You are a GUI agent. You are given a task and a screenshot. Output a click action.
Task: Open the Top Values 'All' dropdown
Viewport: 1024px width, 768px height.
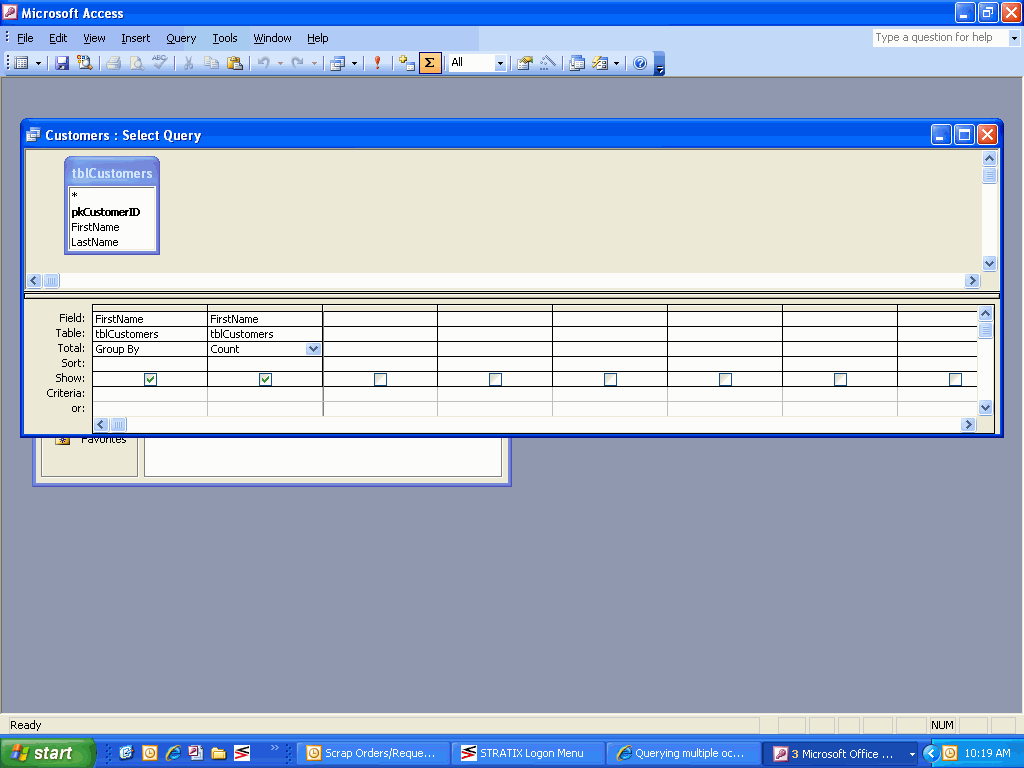pyautogui.click(x=500, y=63)
